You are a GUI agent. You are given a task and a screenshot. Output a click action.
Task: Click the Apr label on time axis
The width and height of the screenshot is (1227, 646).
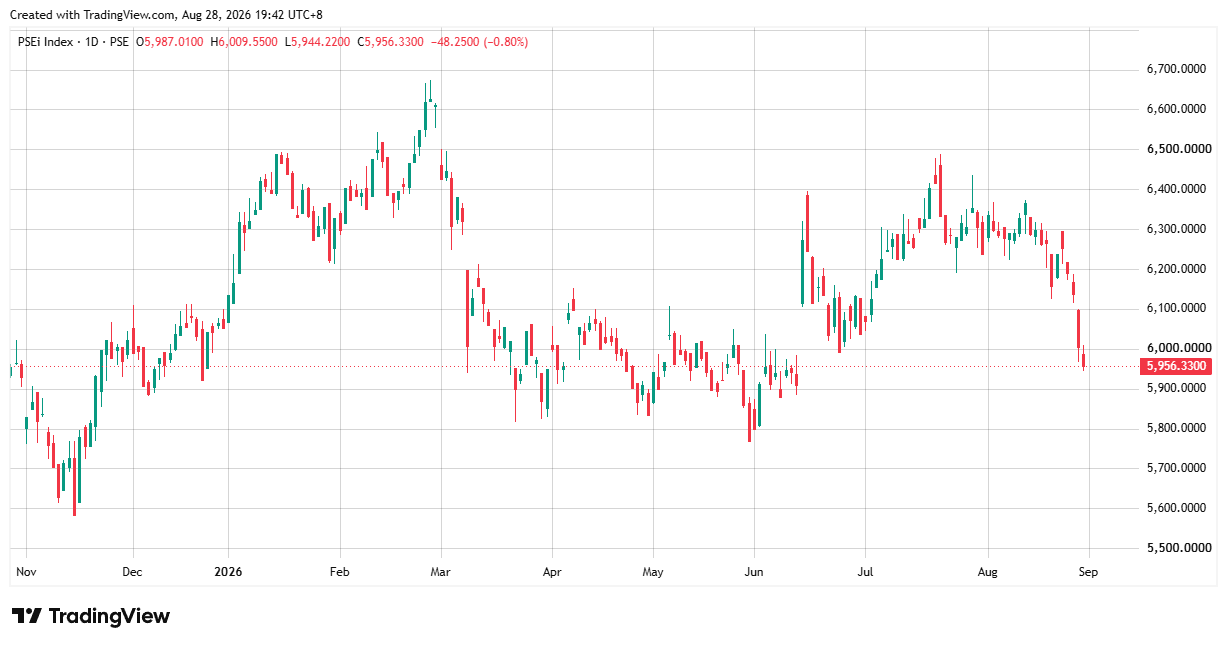(x=551, y=573)
